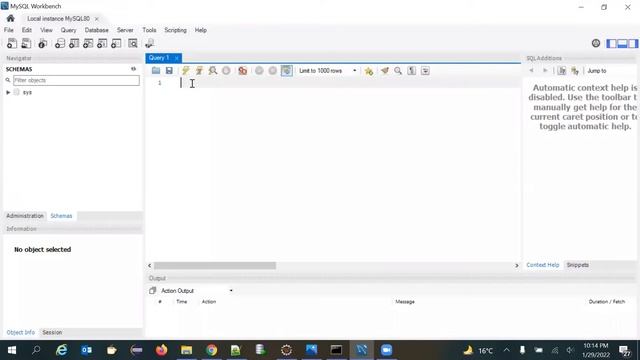Open the Query menu

click(x=68, y=30)
